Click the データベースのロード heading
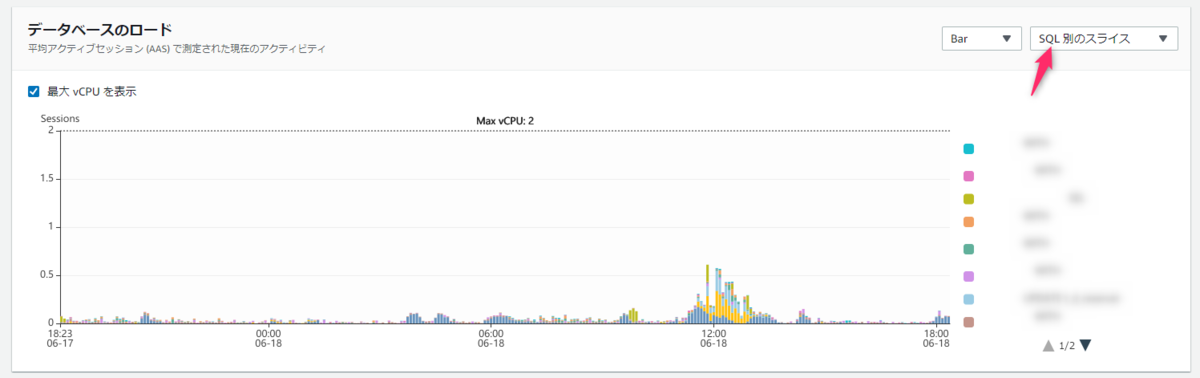The width and height of the screenshot is (1200, 378). 100,29
